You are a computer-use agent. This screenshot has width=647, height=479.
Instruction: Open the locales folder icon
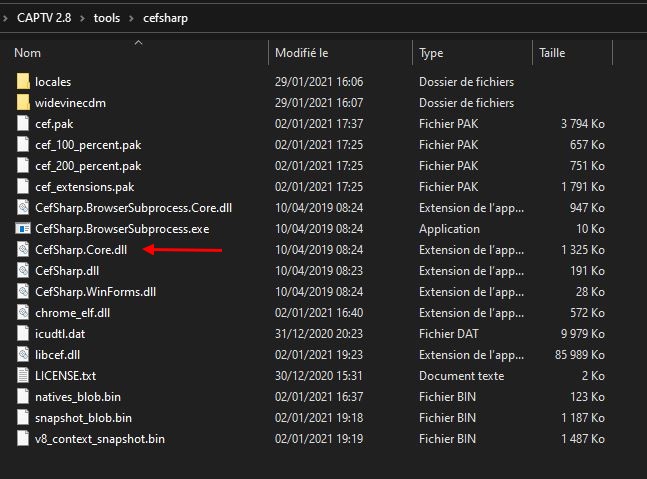pos(23,82)
